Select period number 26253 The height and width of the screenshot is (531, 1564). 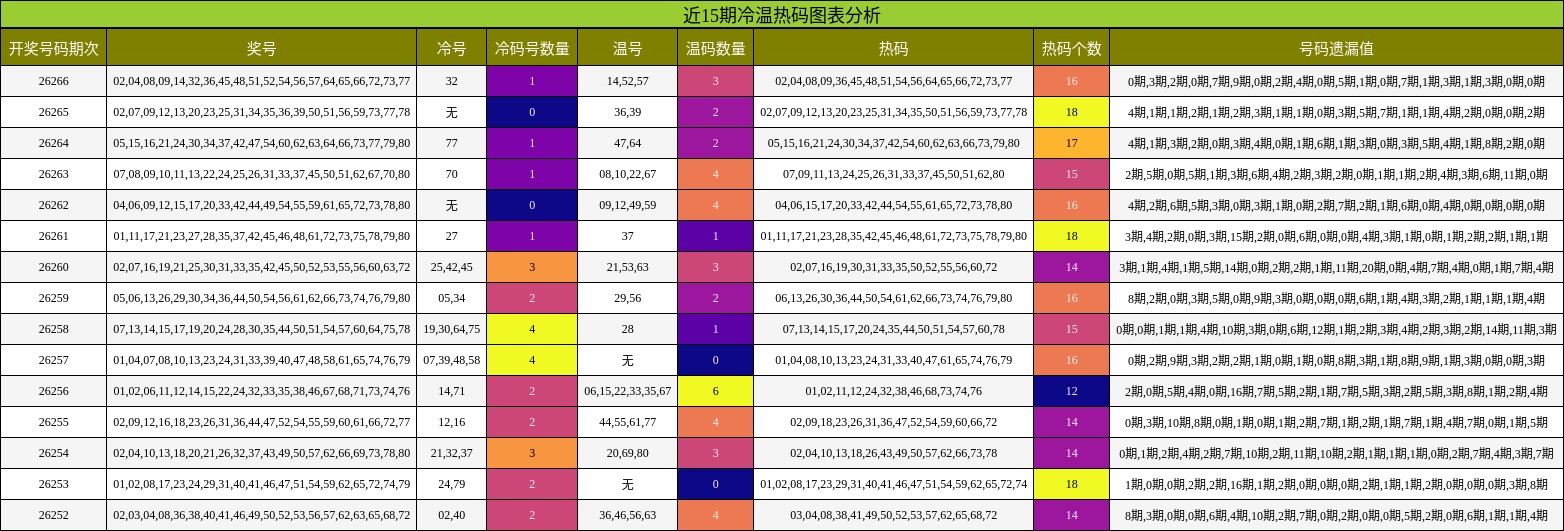coord(54,484)
